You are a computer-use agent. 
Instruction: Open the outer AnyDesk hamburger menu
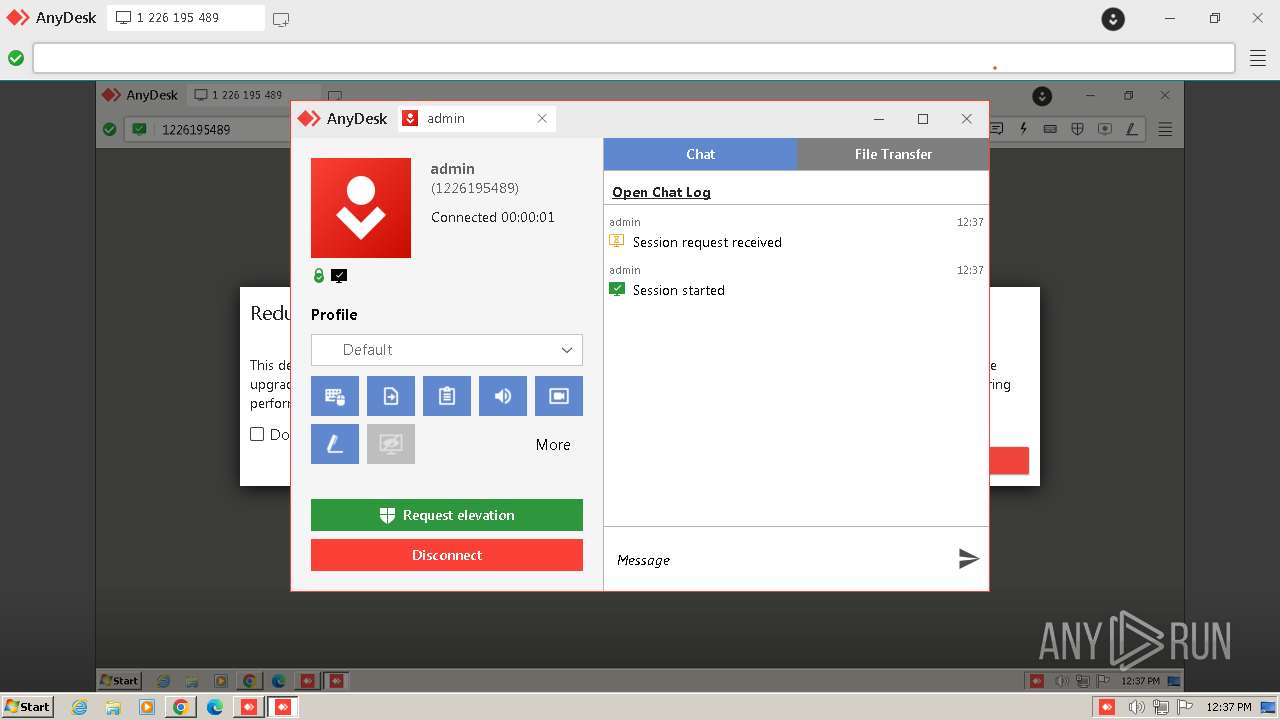click(x=1258, y=58)
